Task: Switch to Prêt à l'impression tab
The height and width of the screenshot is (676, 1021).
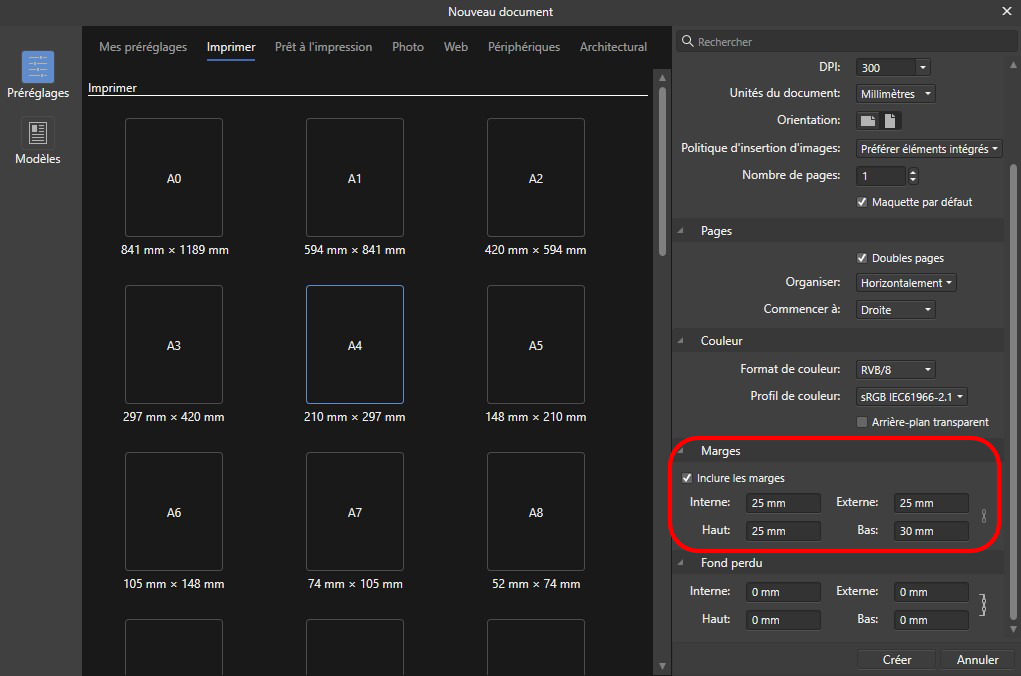Action: pos(324,47)
